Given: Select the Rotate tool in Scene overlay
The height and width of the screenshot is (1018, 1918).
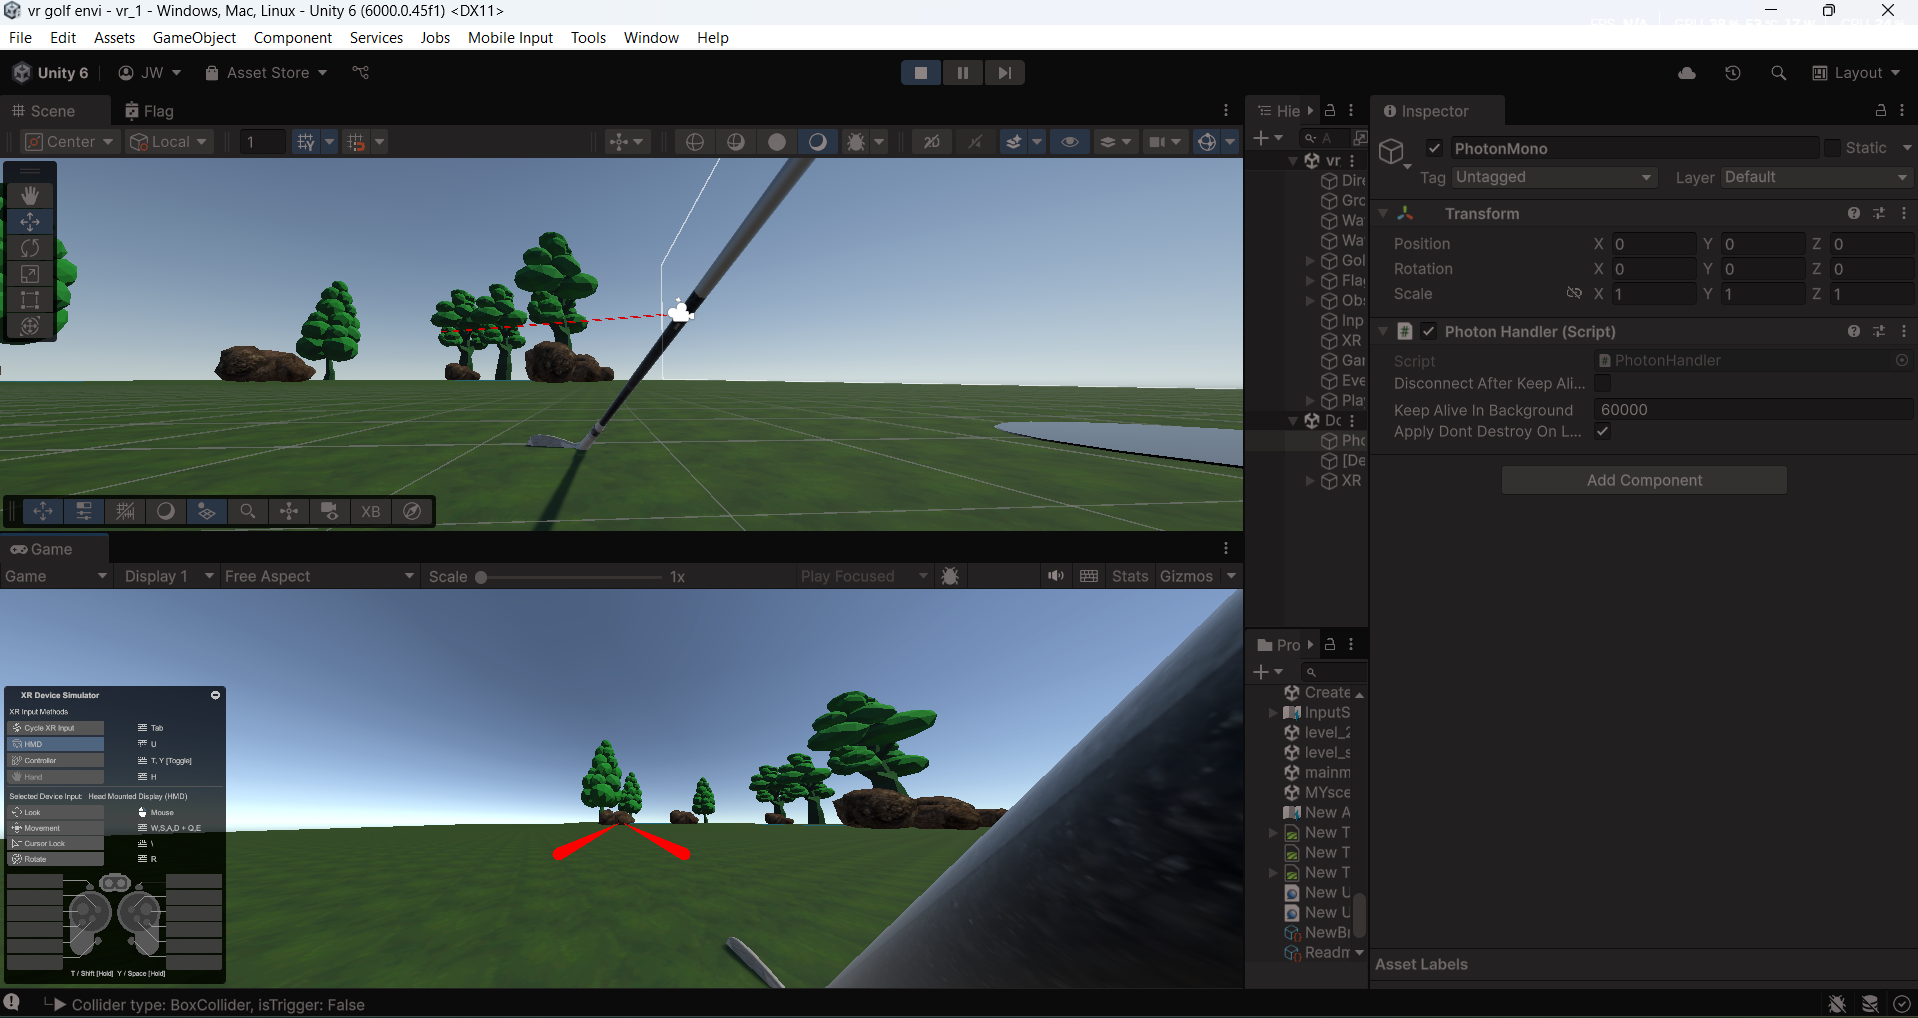Looking at the screenshot, I should 30,248.
